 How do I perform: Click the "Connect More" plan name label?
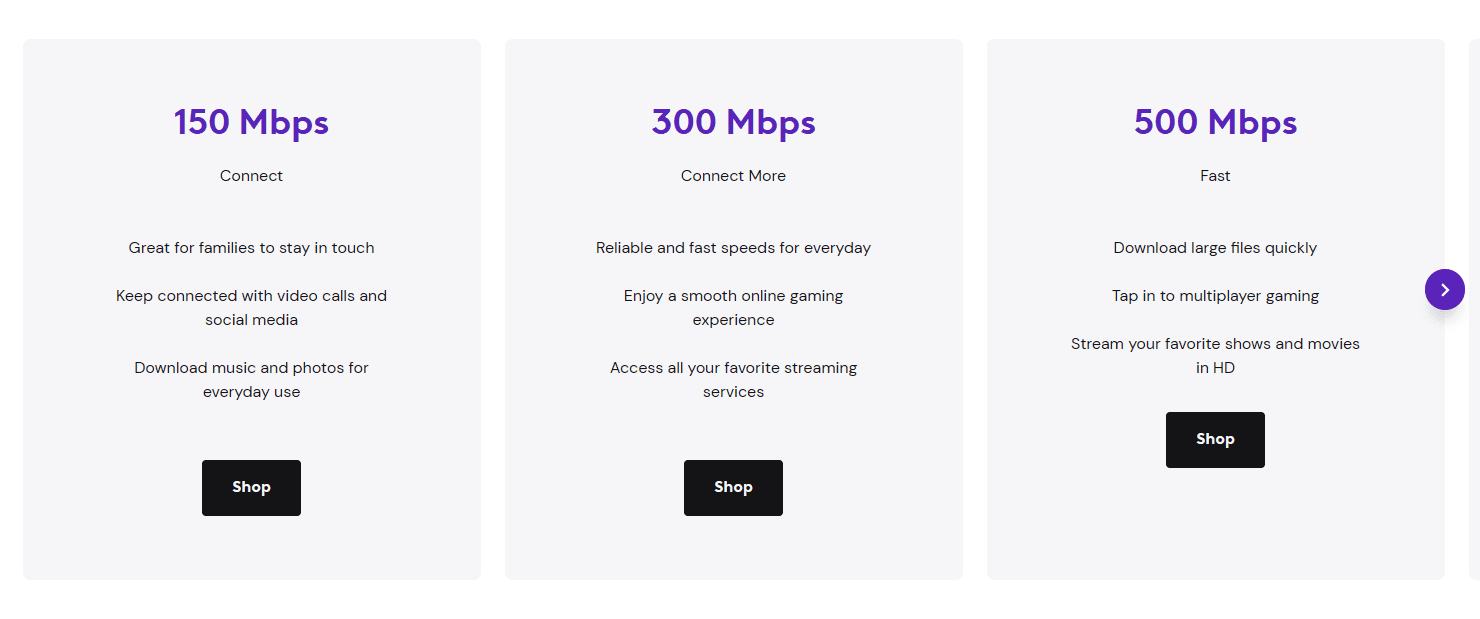(733, 176)
